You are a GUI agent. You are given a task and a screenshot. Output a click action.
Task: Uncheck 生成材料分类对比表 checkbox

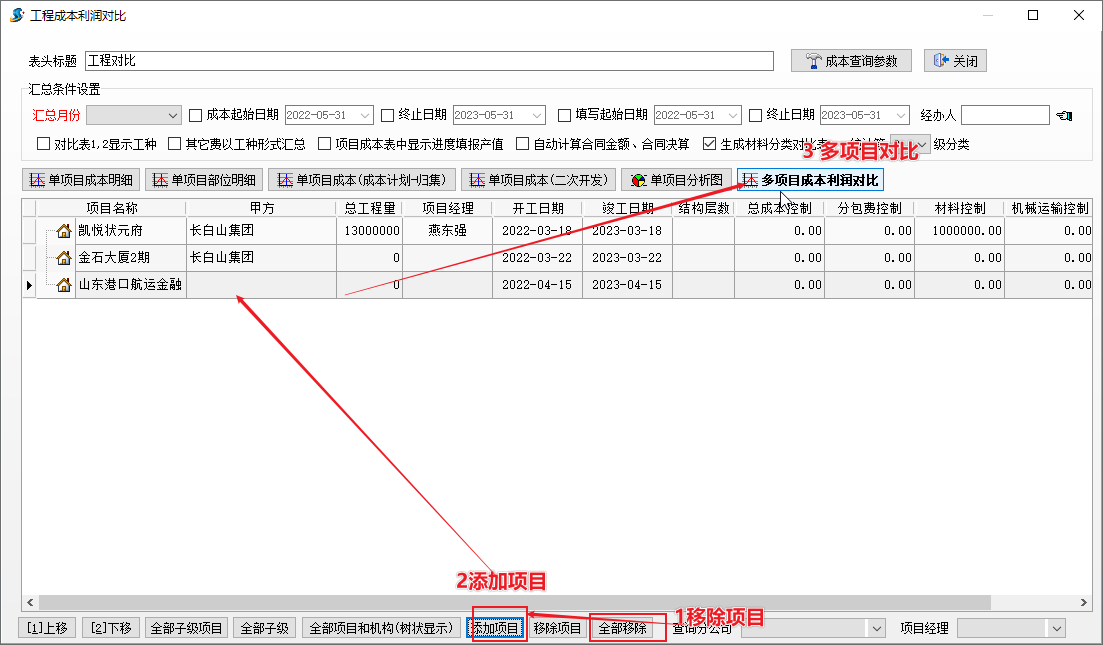710,144
